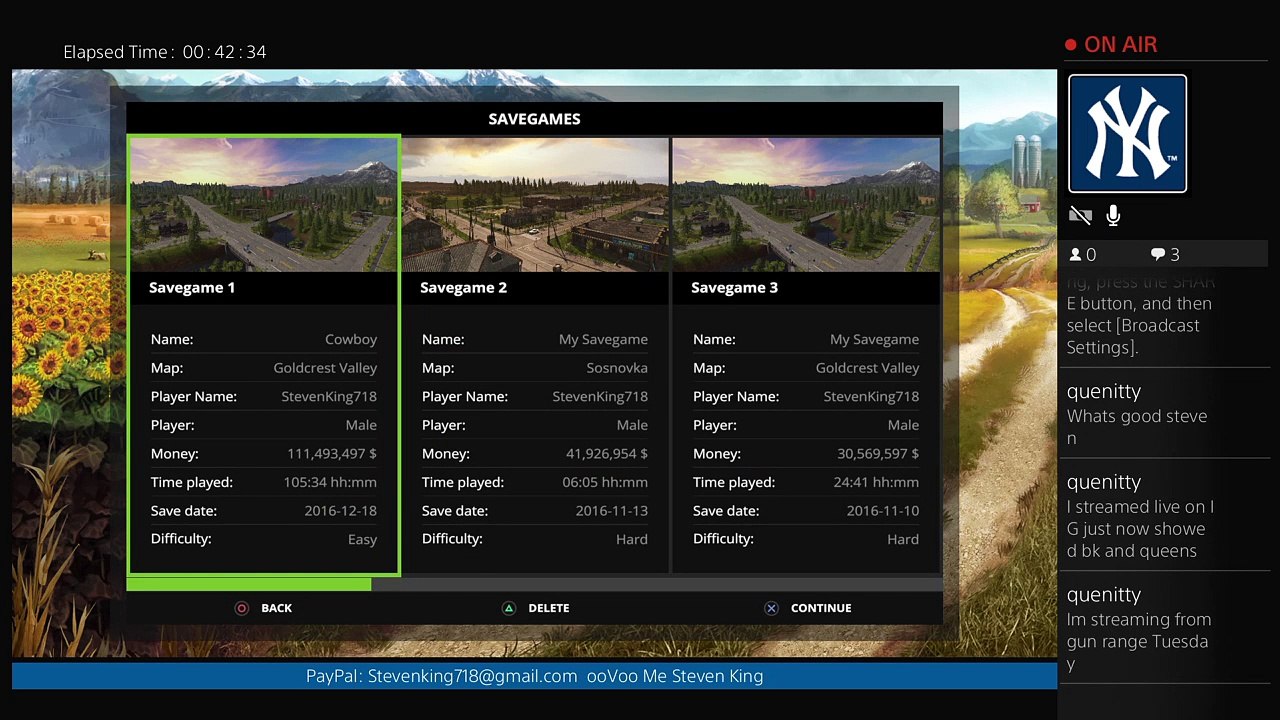Select the Savegame 2 Sosnovka thumbnail
This screenshot has width=1280, height=720.
(535, 205)
